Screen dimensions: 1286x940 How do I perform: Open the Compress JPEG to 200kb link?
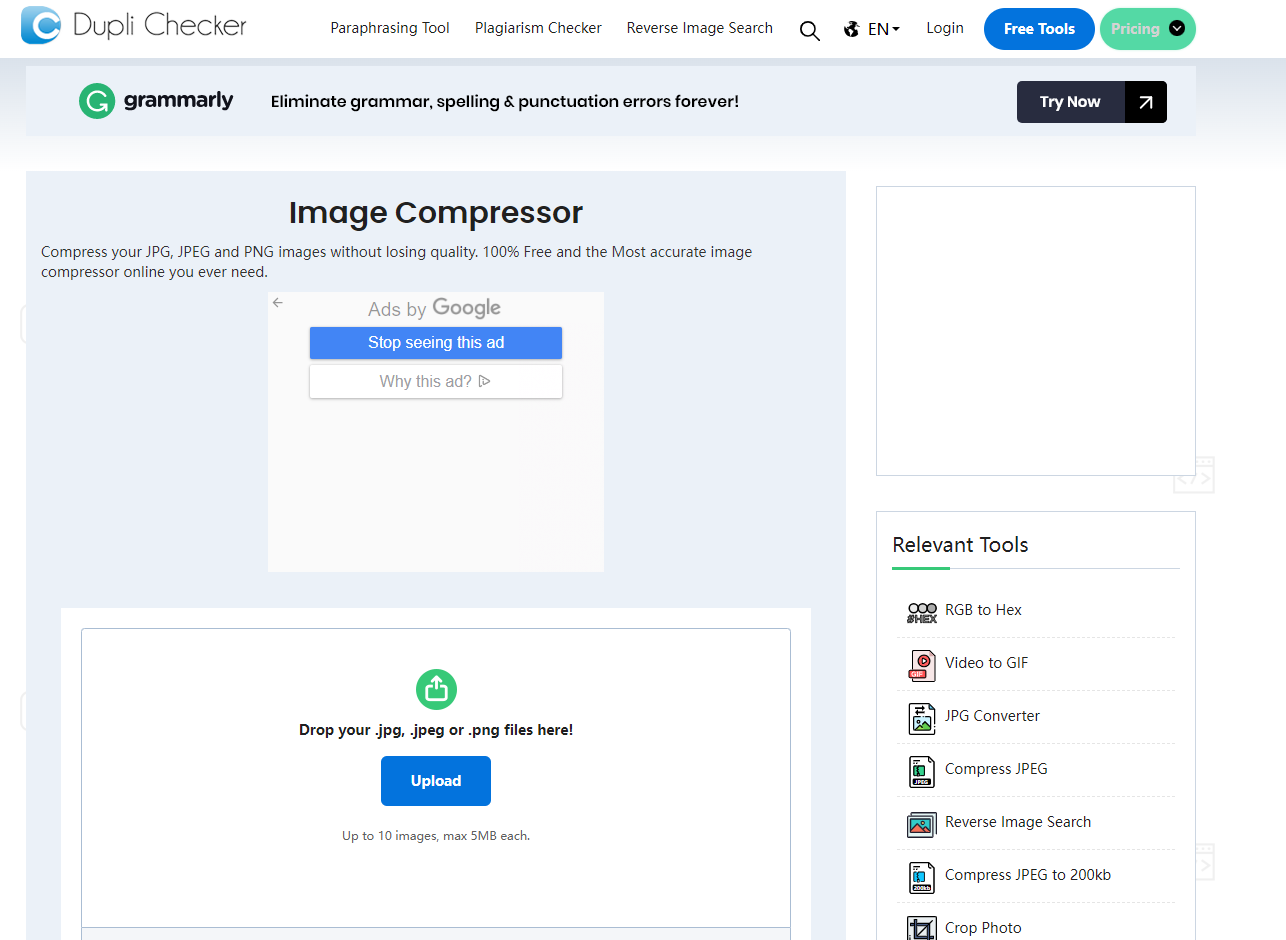pyautogui.click(x=1028, y=875)
